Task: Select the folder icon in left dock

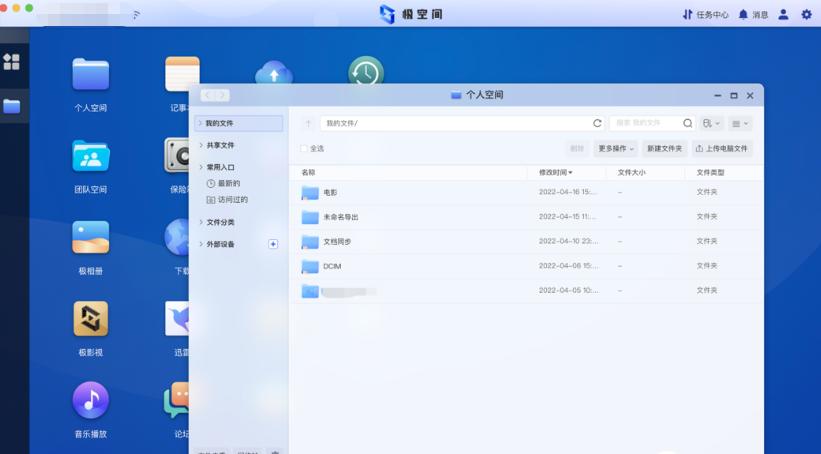Action: pyautogui.click(x=12, y=107)
